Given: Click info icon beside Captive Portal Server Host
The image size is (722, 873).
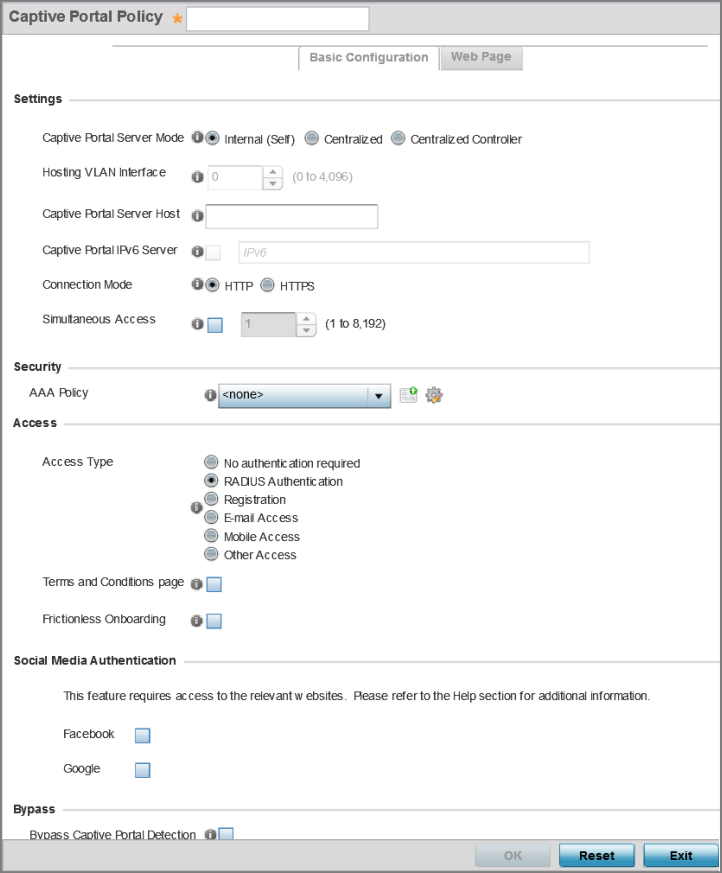Looking at the screenshot, I should 197,216.
